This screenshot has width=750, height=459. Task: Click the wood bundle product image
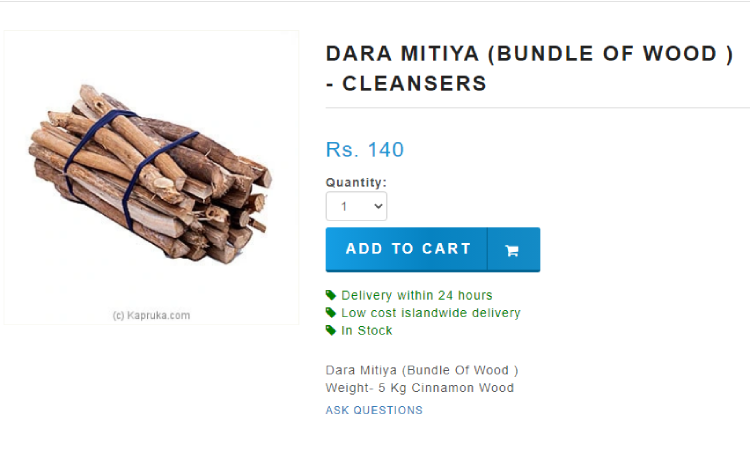pos(150,175)
